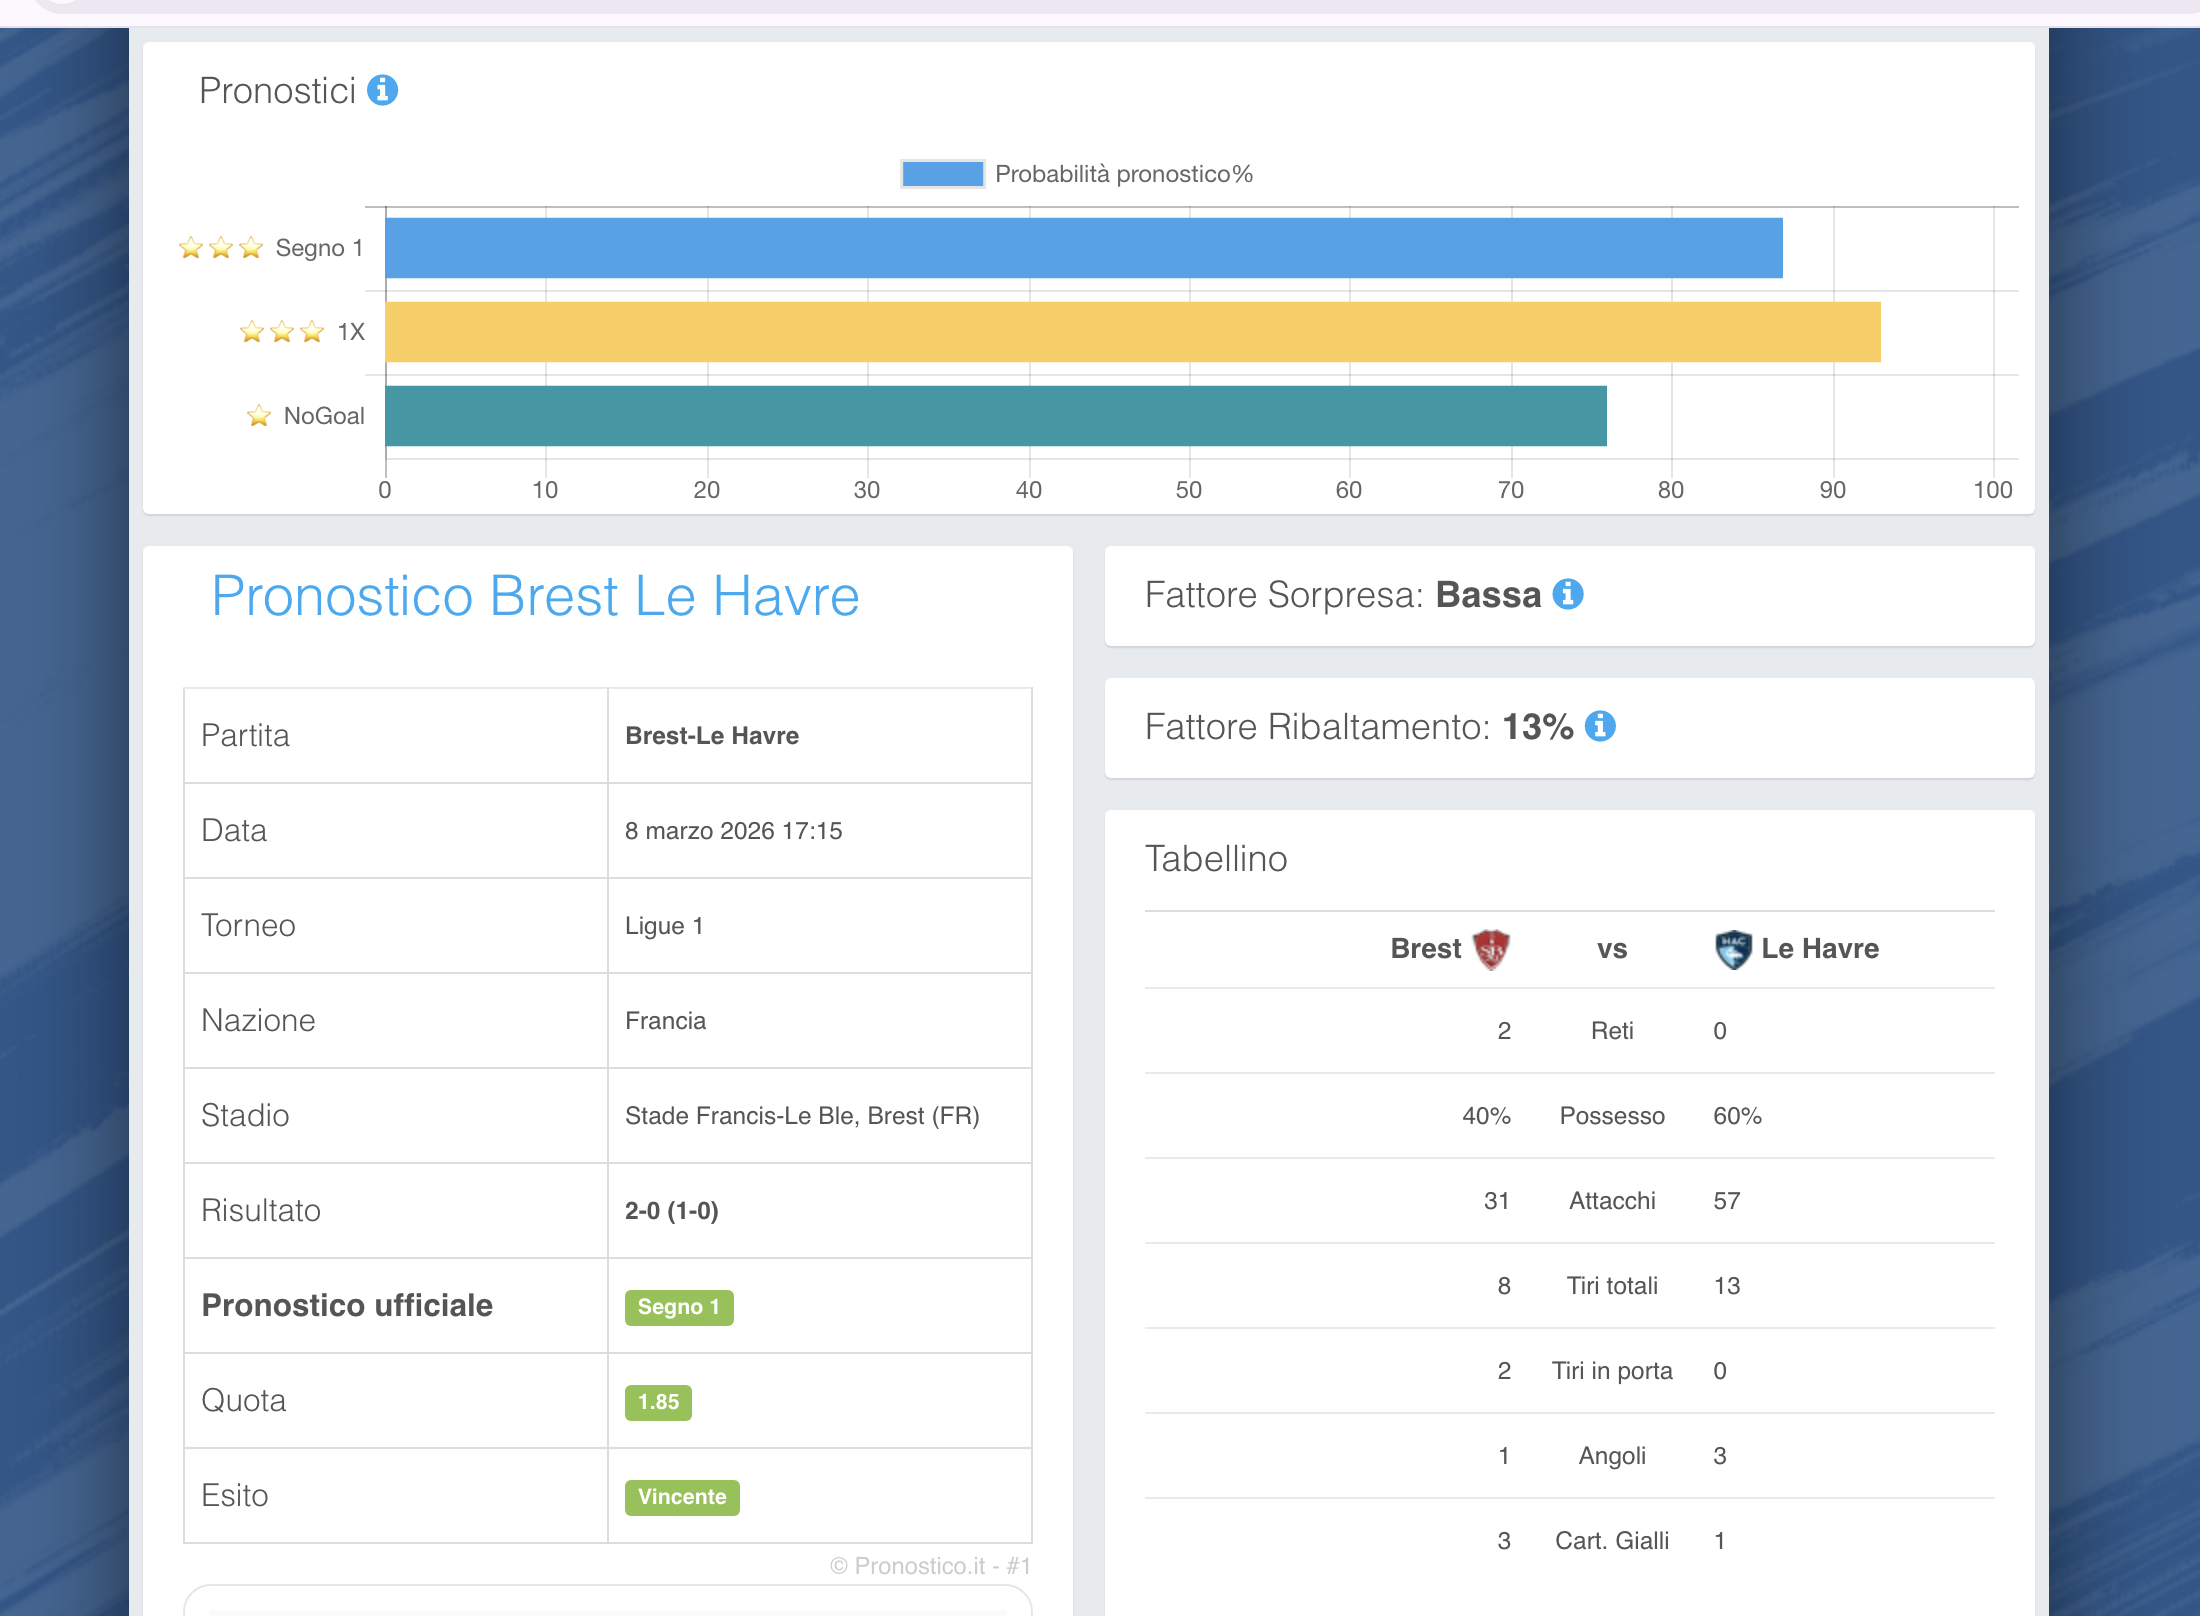Click the teal NoGoal probability bar
The width and height of the screenshot is (2200, 1616).
coord(995,416)
